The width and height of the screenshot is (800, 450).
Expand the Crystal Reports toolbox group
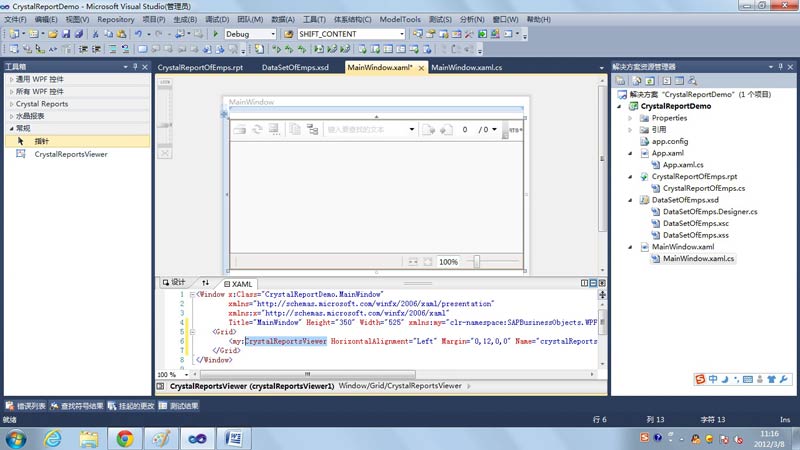click(x=12, y=104)
